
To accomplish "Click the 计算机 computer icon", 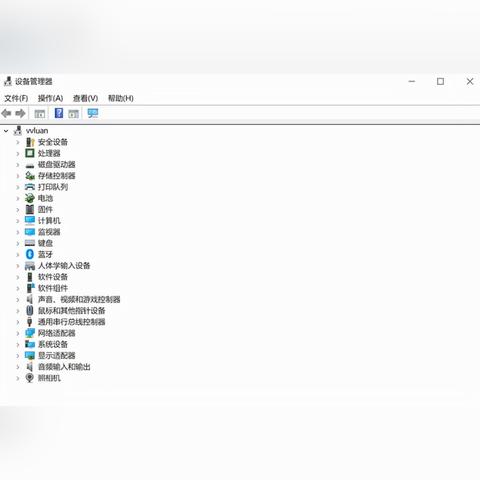I will 30,221.
